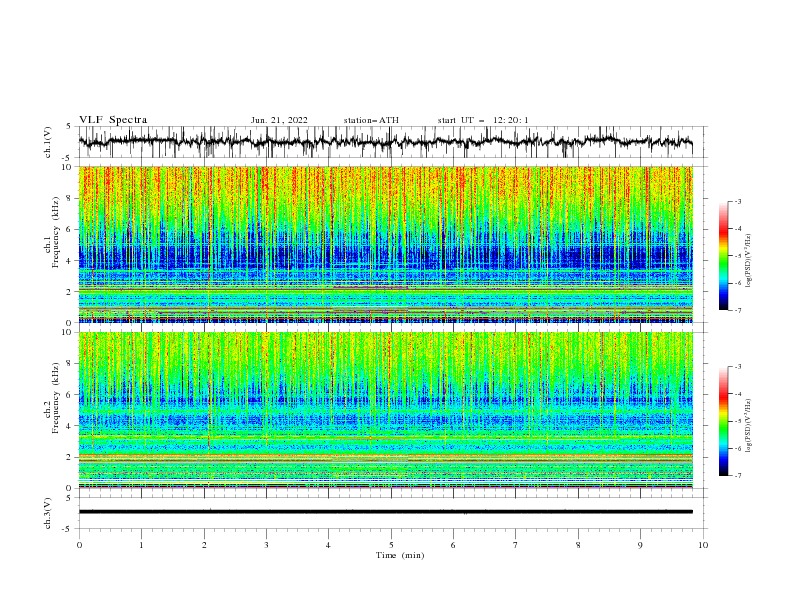Image resolution: width=792 pixels, height=612 pixels.
Task: Click the 'start UT = 12:20:1' label
Action: tap(483, 120)
